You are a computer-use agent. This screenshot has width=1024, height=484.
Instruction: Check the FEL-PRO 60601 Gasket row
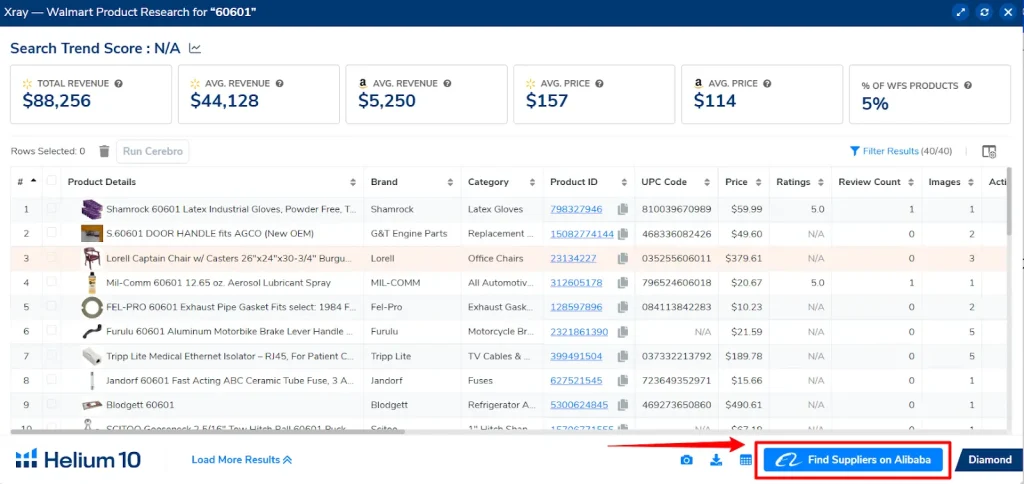tap(52, 306)
